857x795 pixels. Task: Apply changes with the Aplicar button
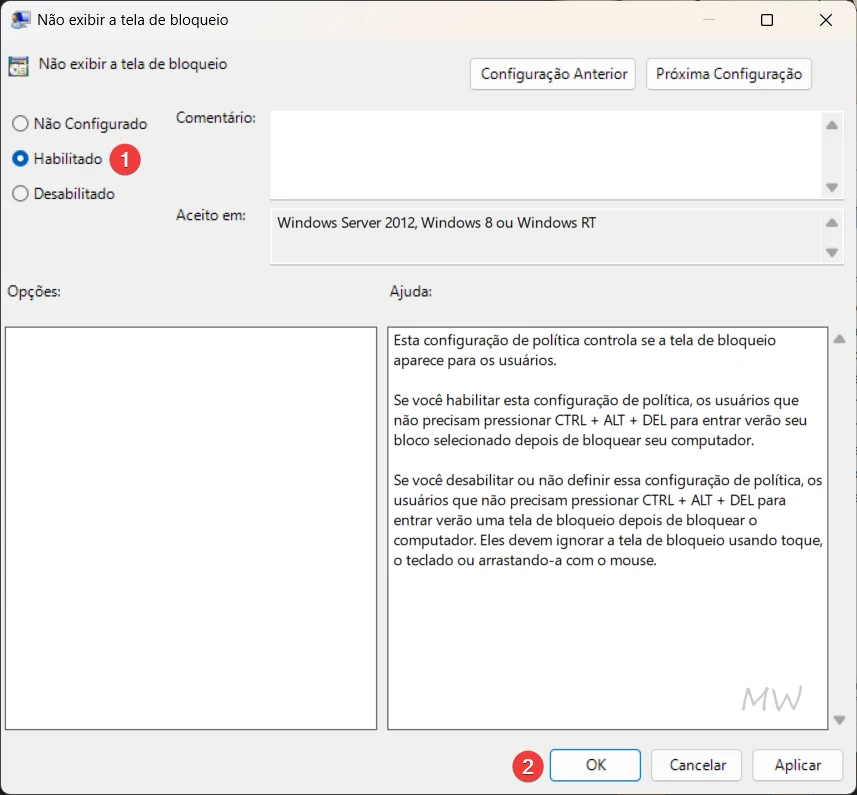point(798,764)
